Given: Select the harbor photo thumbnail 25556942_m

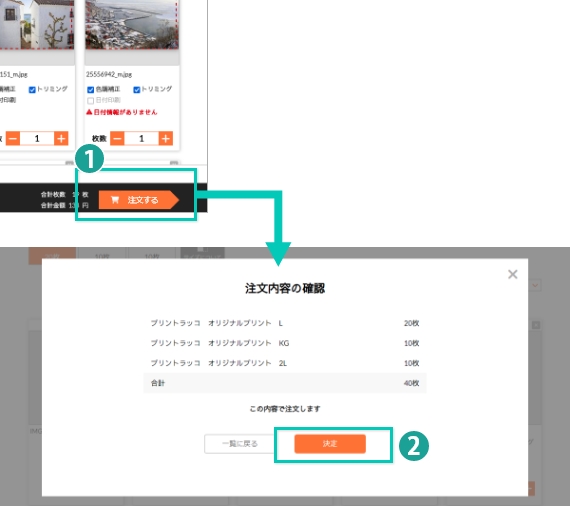Looking at the screenshot, I should coord(132,24).
